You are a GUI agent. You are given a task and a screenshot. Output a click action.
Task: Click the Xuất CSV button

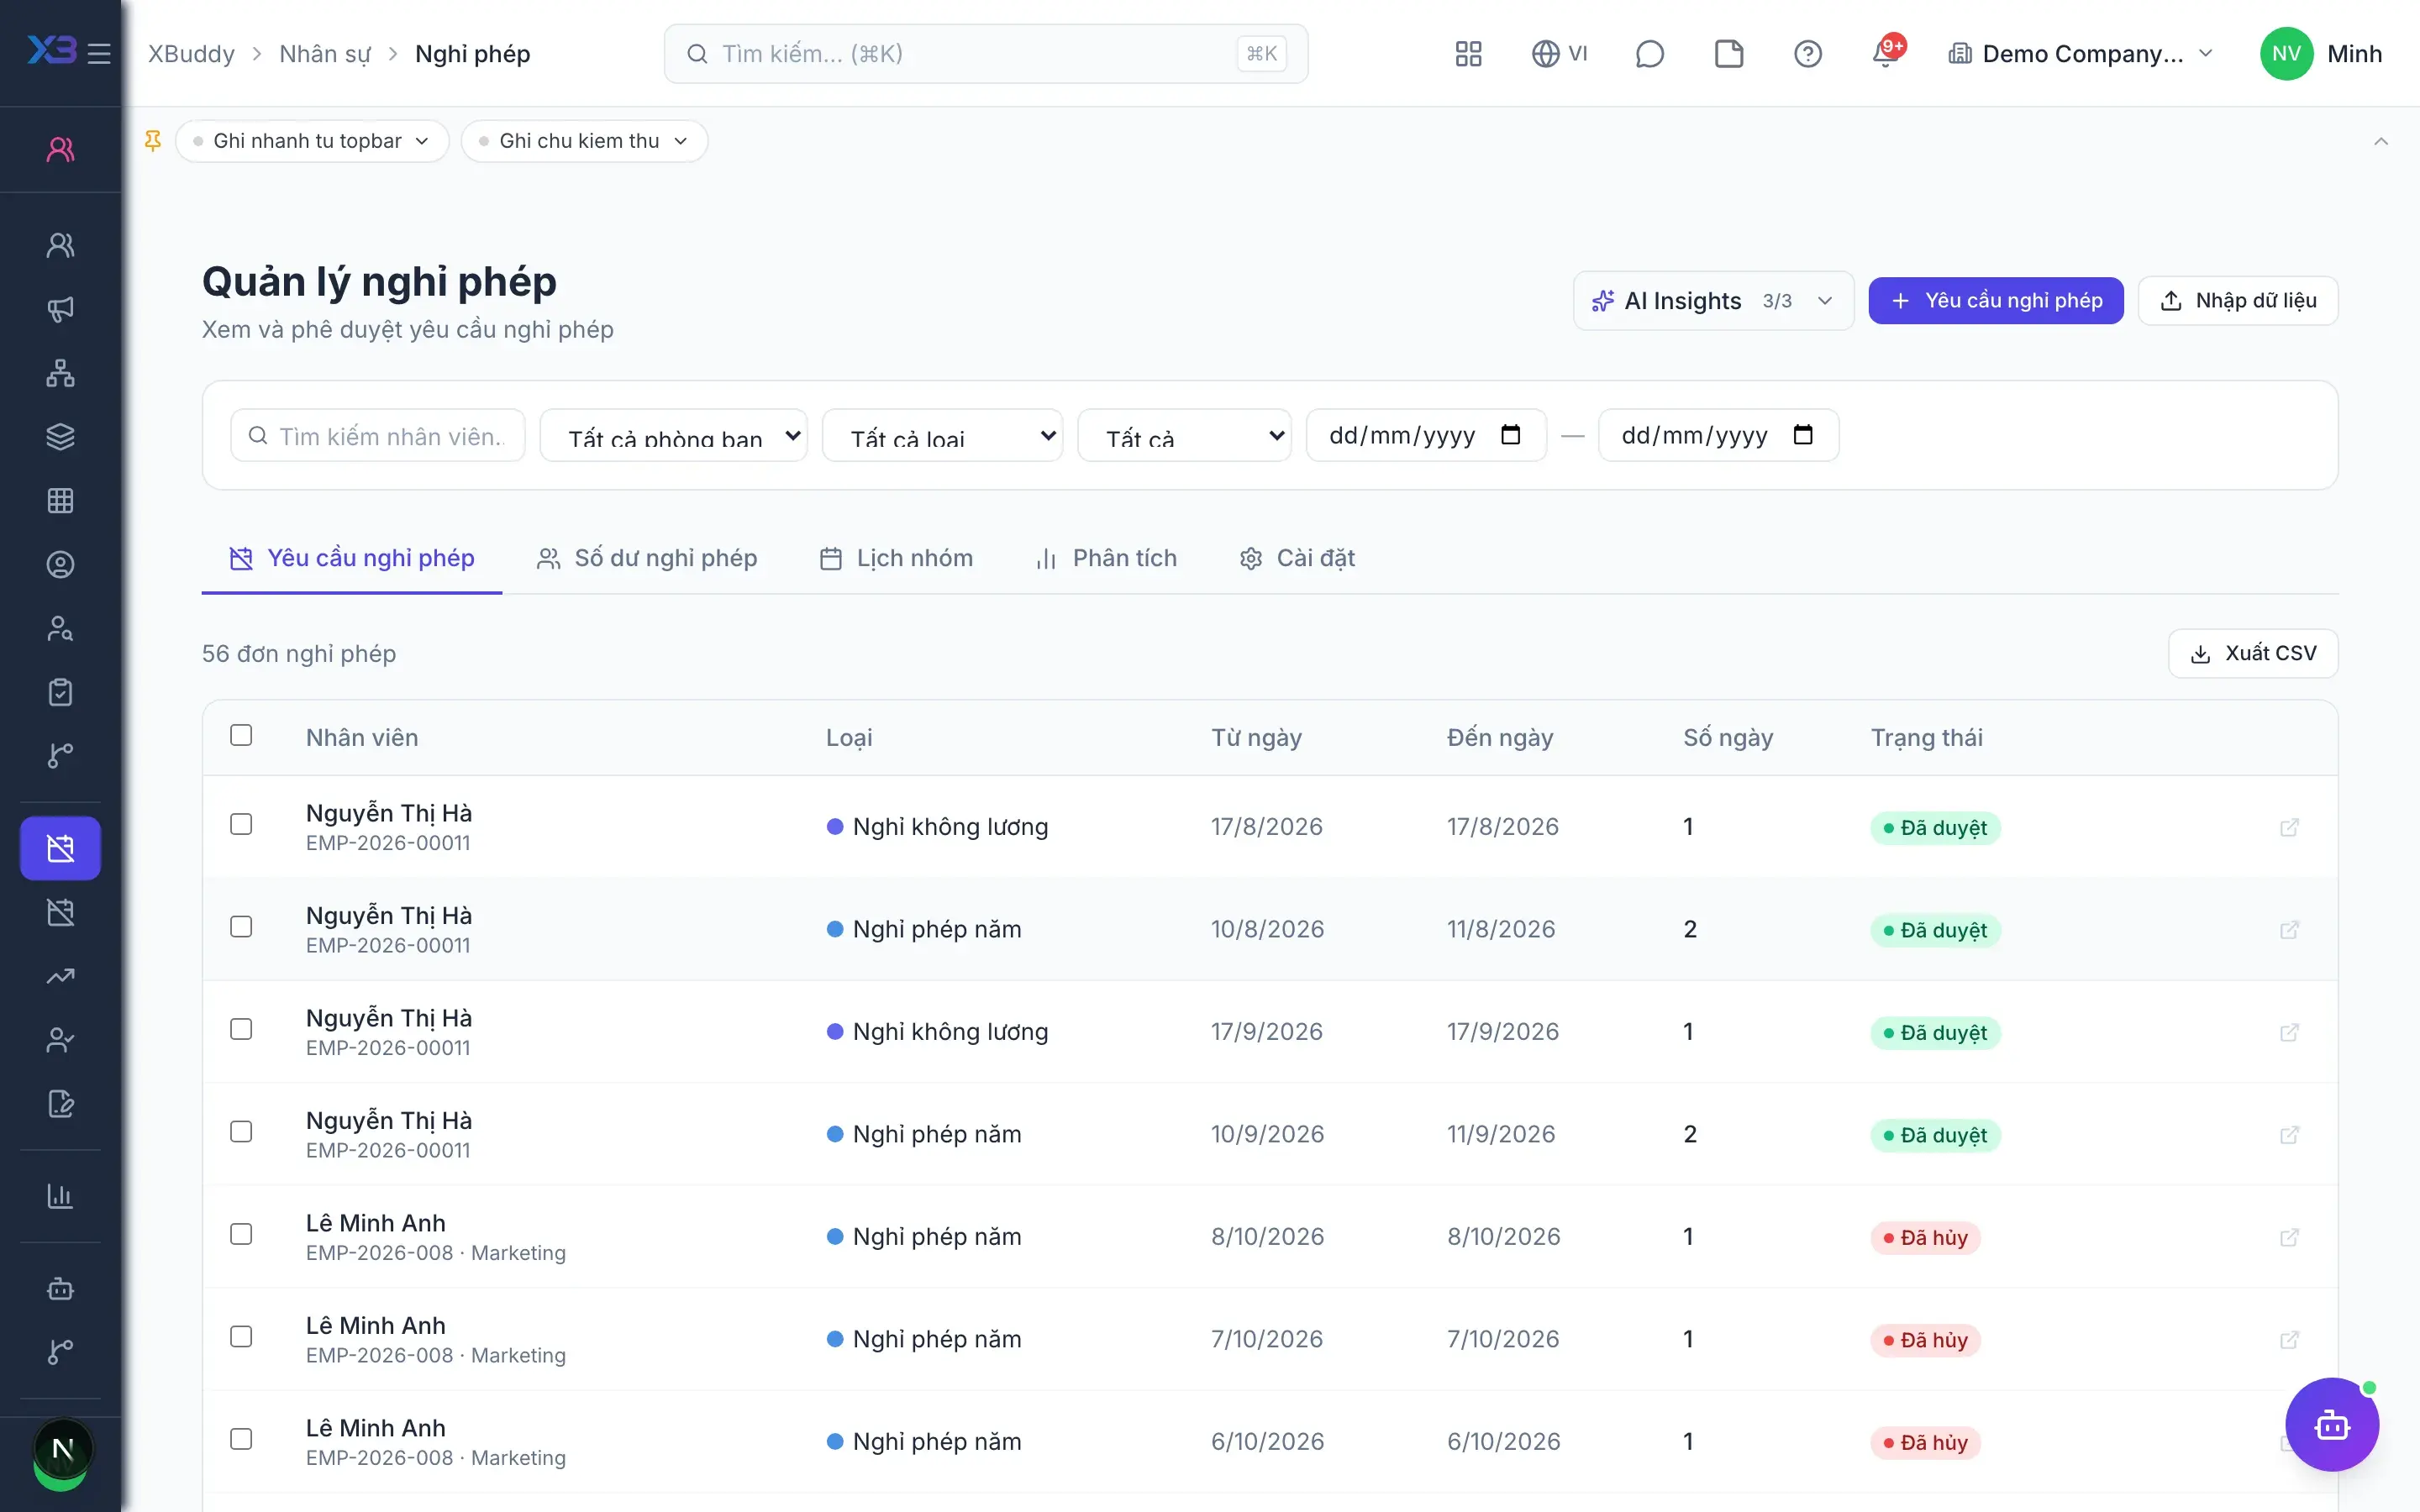2253,653
